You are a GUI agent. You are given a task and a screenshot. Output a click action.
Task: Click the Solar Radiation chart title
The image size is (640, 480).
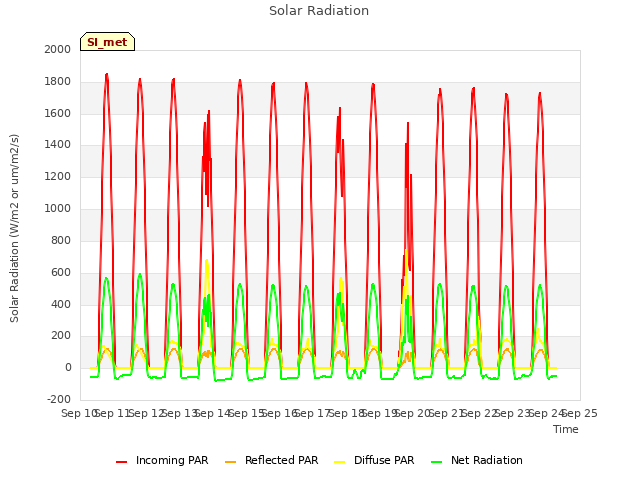pos(319,11)
